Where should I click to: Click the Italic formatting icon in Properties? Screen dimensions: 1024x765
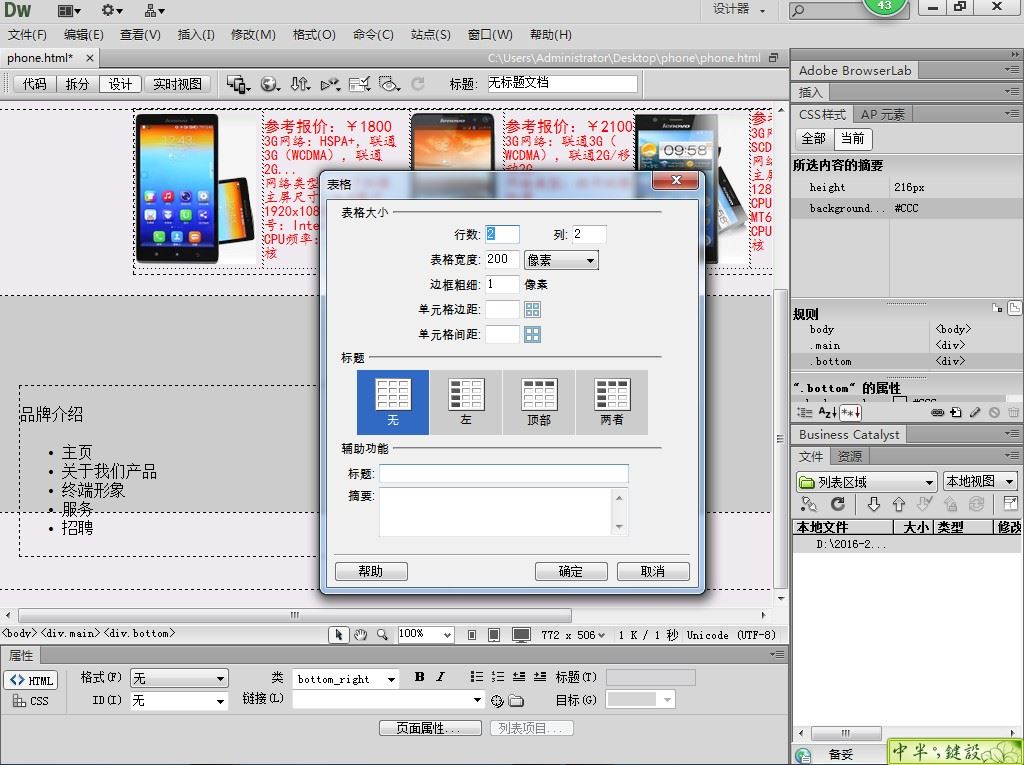pyautogui.click(x=440, y=677)
